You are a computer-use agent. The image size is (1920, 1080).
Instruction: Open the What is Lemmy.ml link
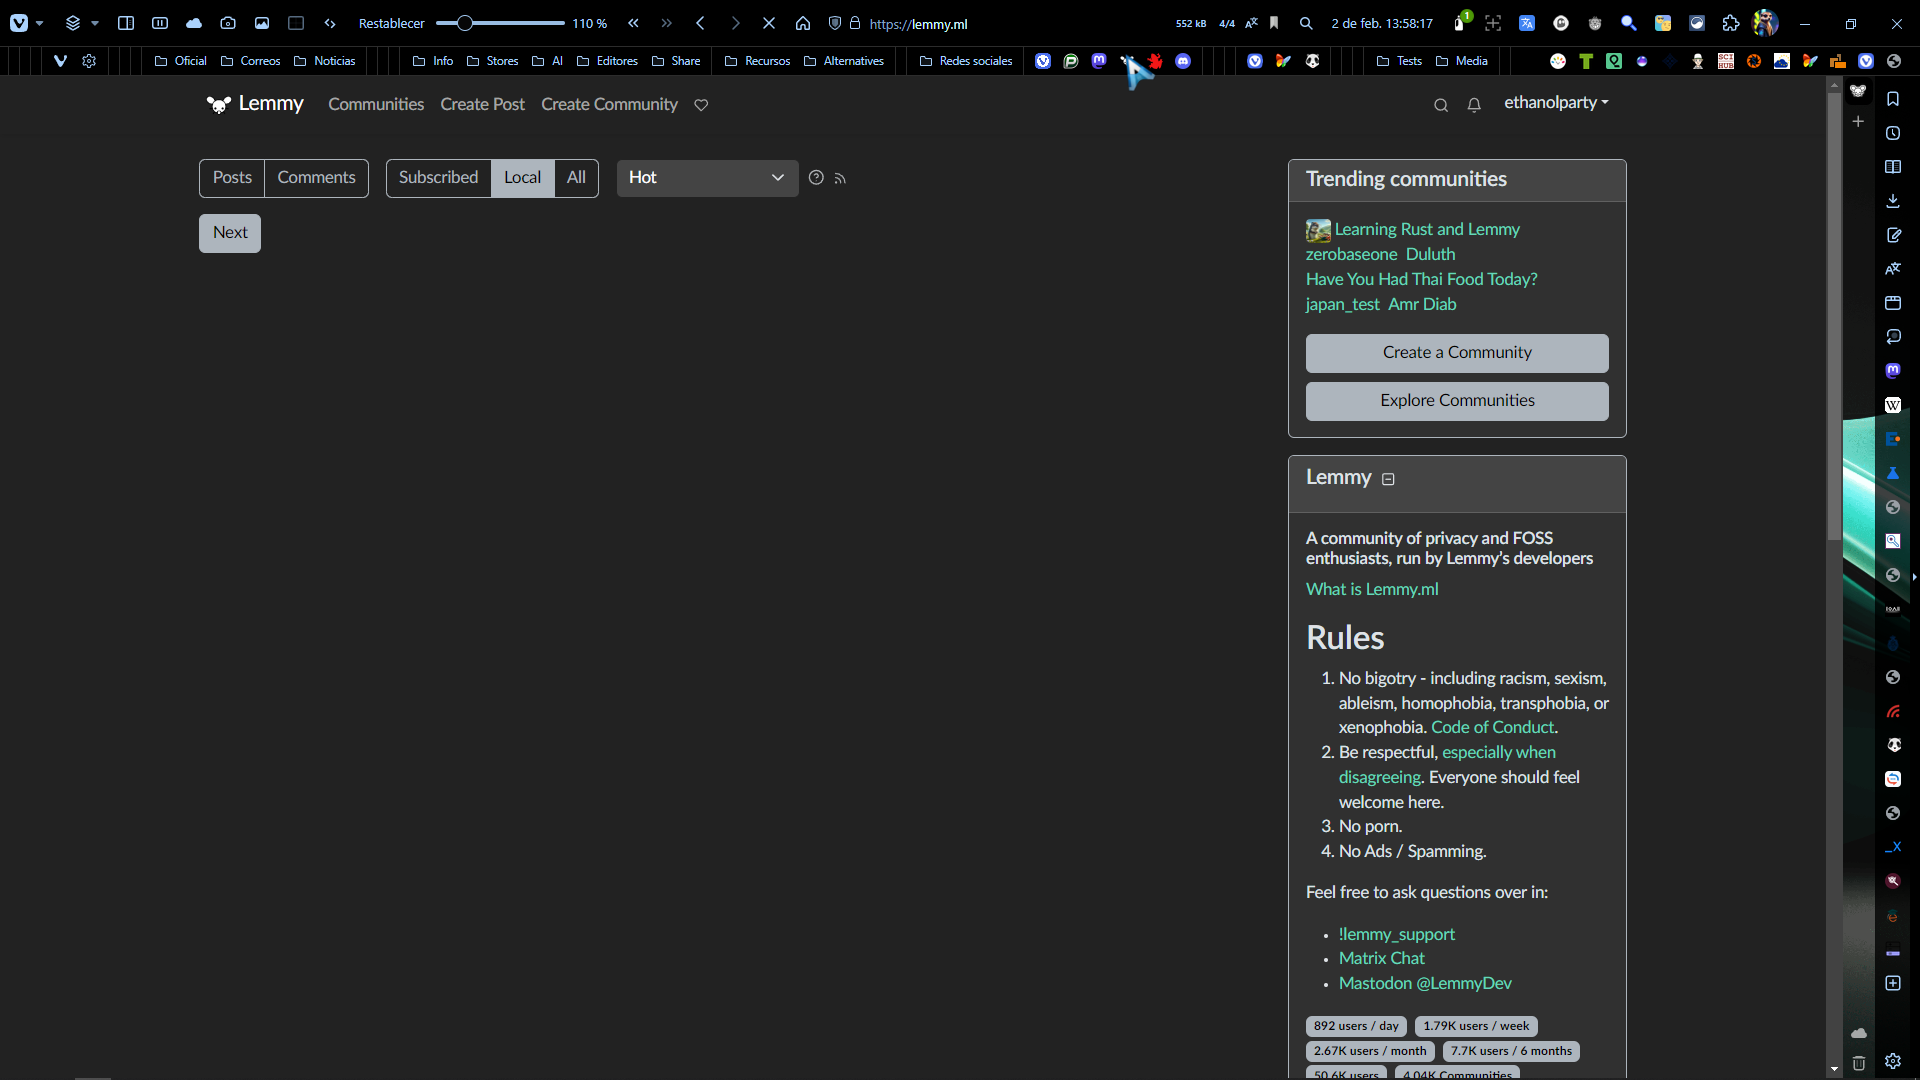tap(1372, 590)
